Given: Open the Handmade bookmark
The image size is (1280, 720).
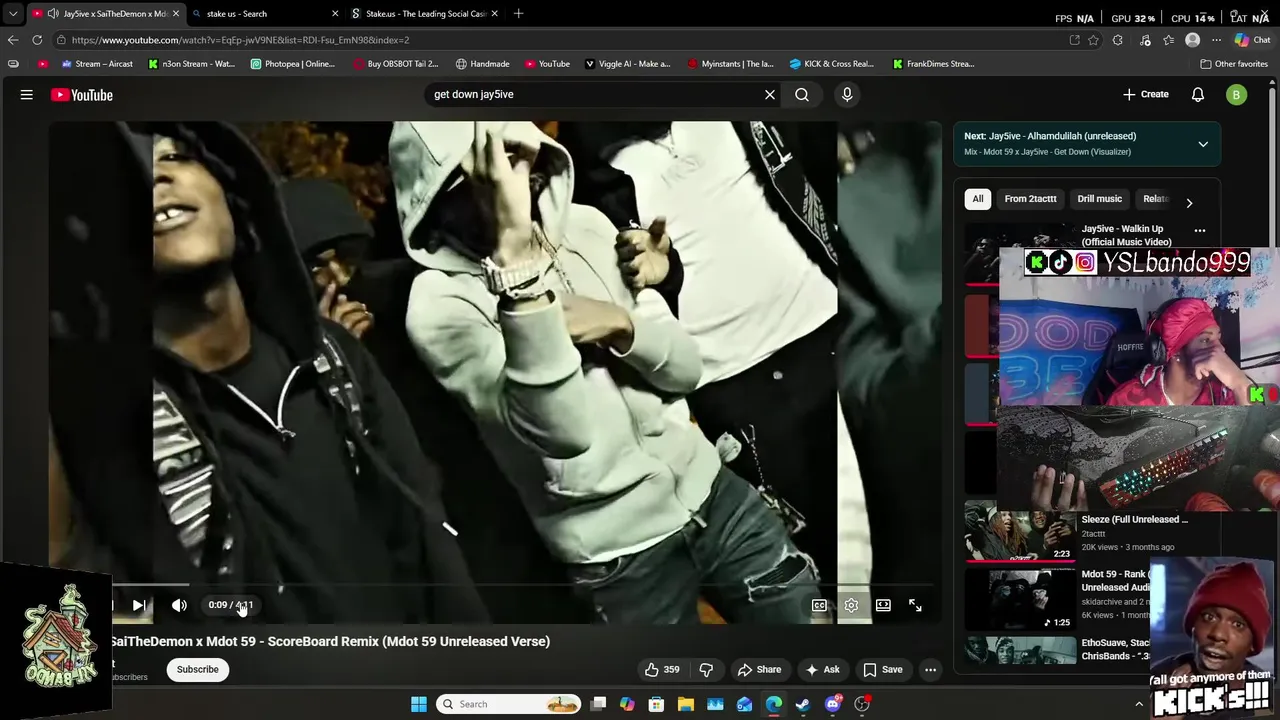Looking at the screenshot, I should point(482,64).
